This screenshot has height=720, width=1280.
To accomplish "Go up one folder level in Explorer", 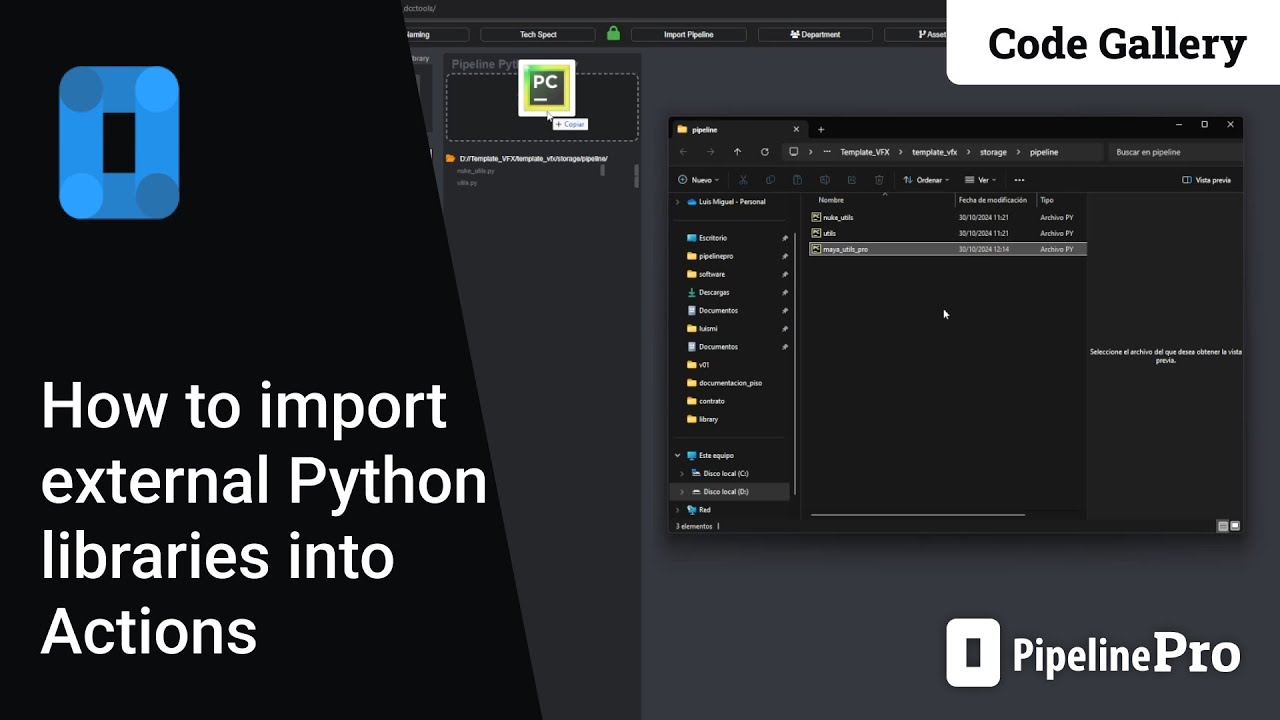I will pos(737,152).
